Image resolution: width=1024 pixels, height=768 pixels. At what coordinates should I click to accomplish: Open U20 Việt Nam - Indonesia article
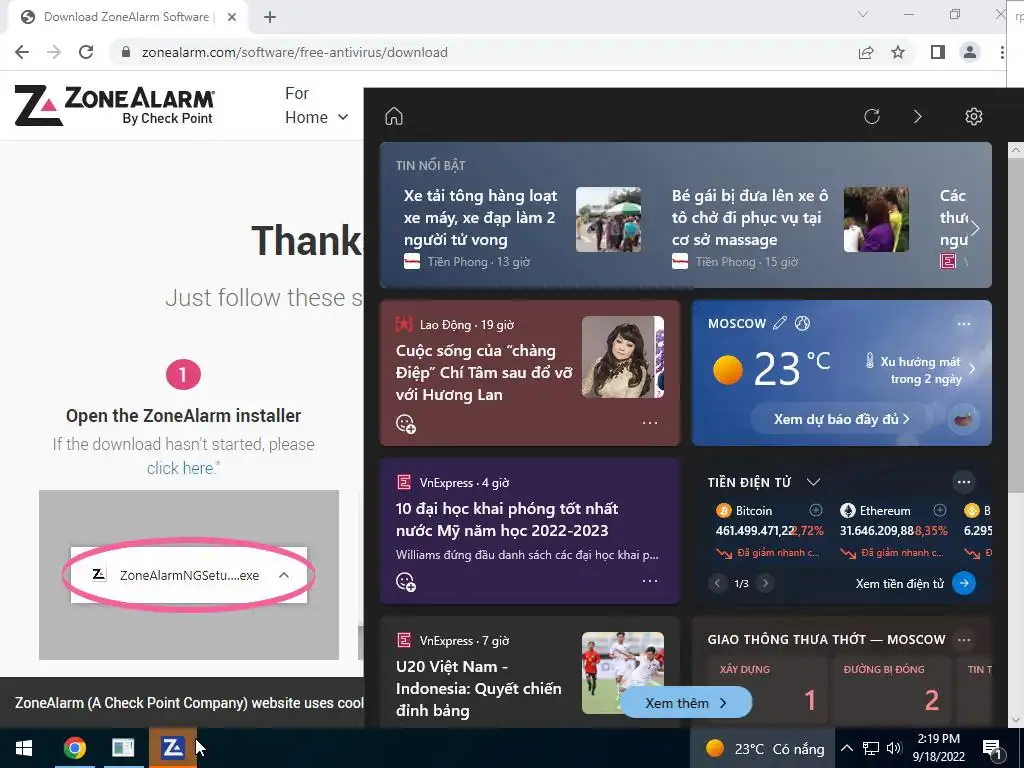point(479,688)
